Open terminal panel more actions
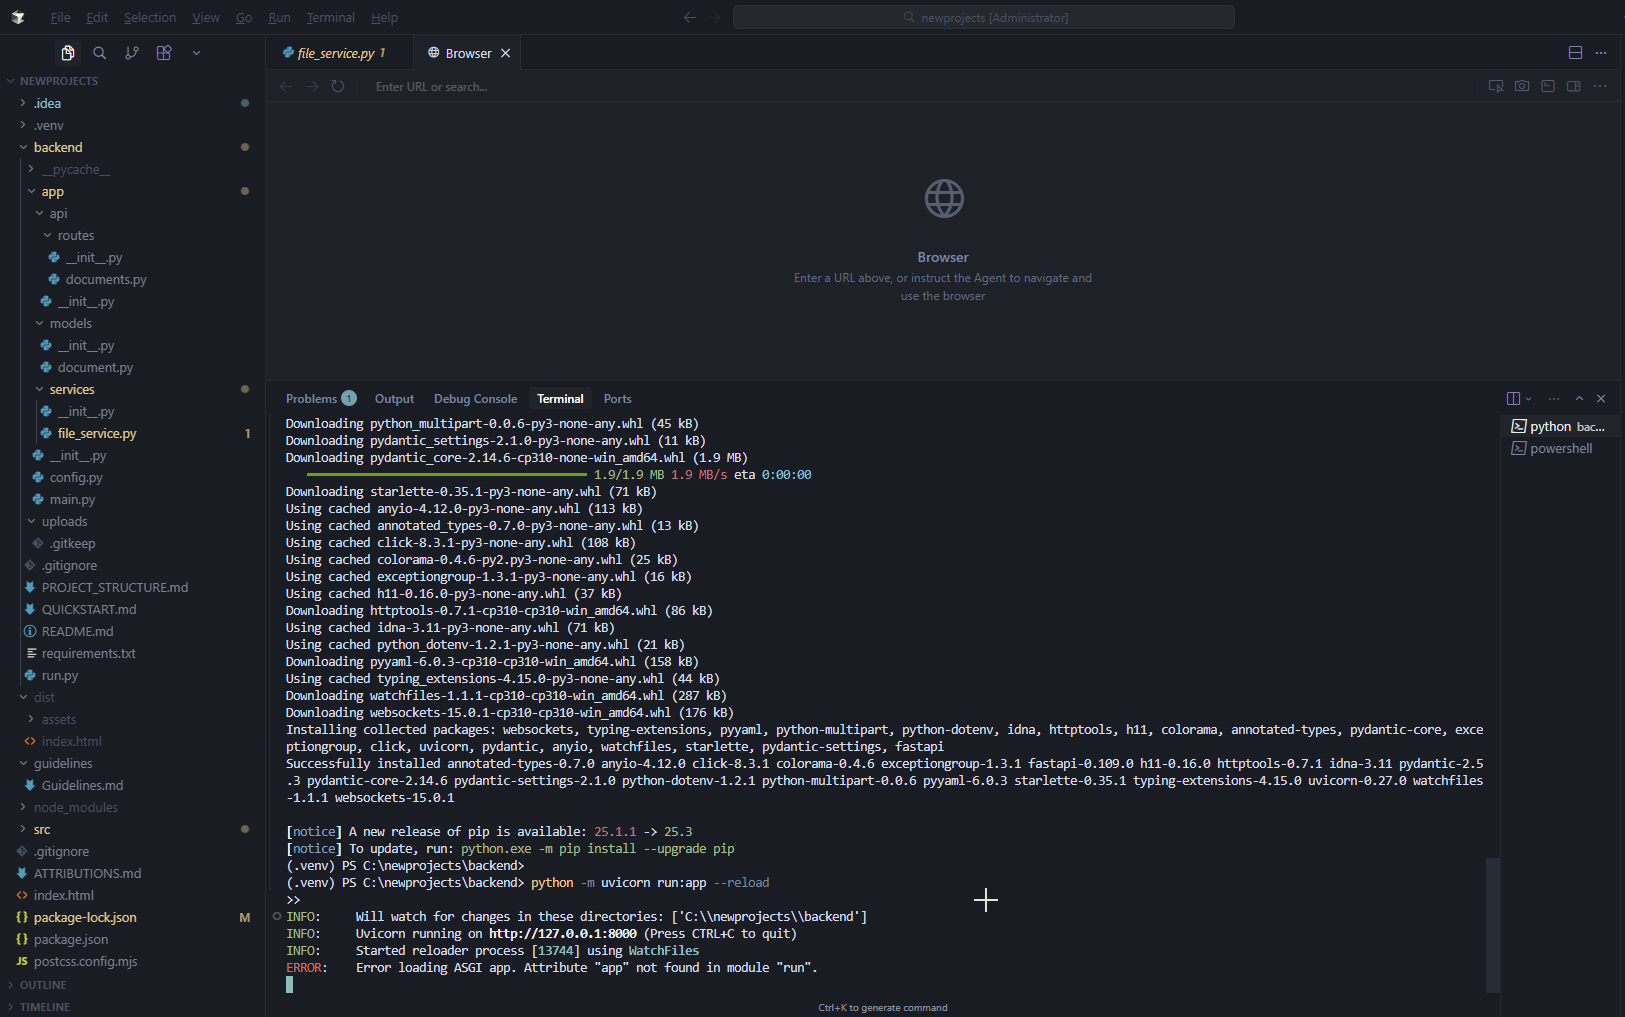The width and height of the screenshot is (1625, 1017). pyautogui.click(x=1554, y=399)
